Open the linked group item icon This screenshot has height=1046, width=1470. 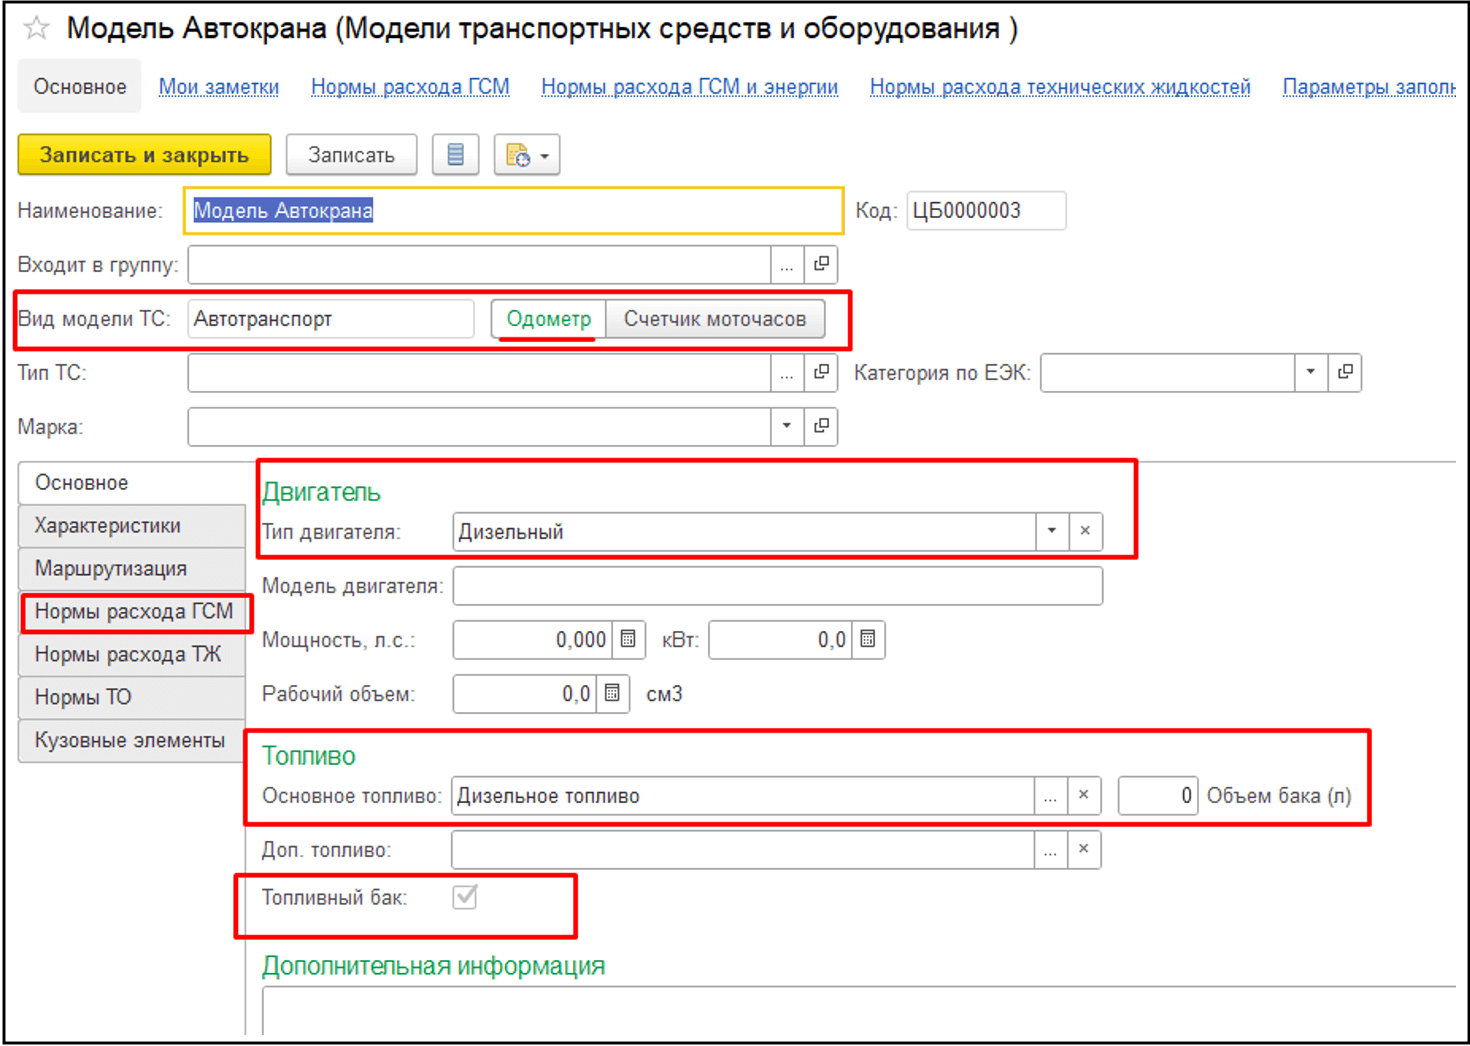(x=821, y=264)
